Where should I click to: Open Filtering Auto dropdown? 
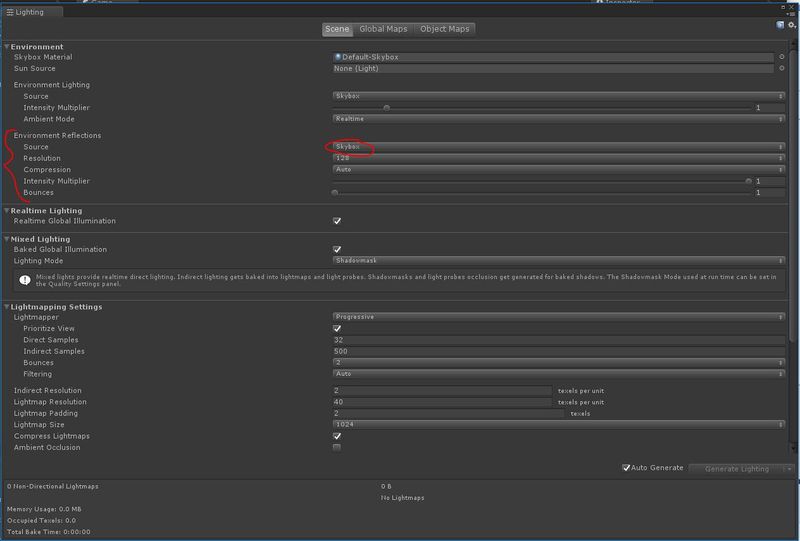[559, 374]
